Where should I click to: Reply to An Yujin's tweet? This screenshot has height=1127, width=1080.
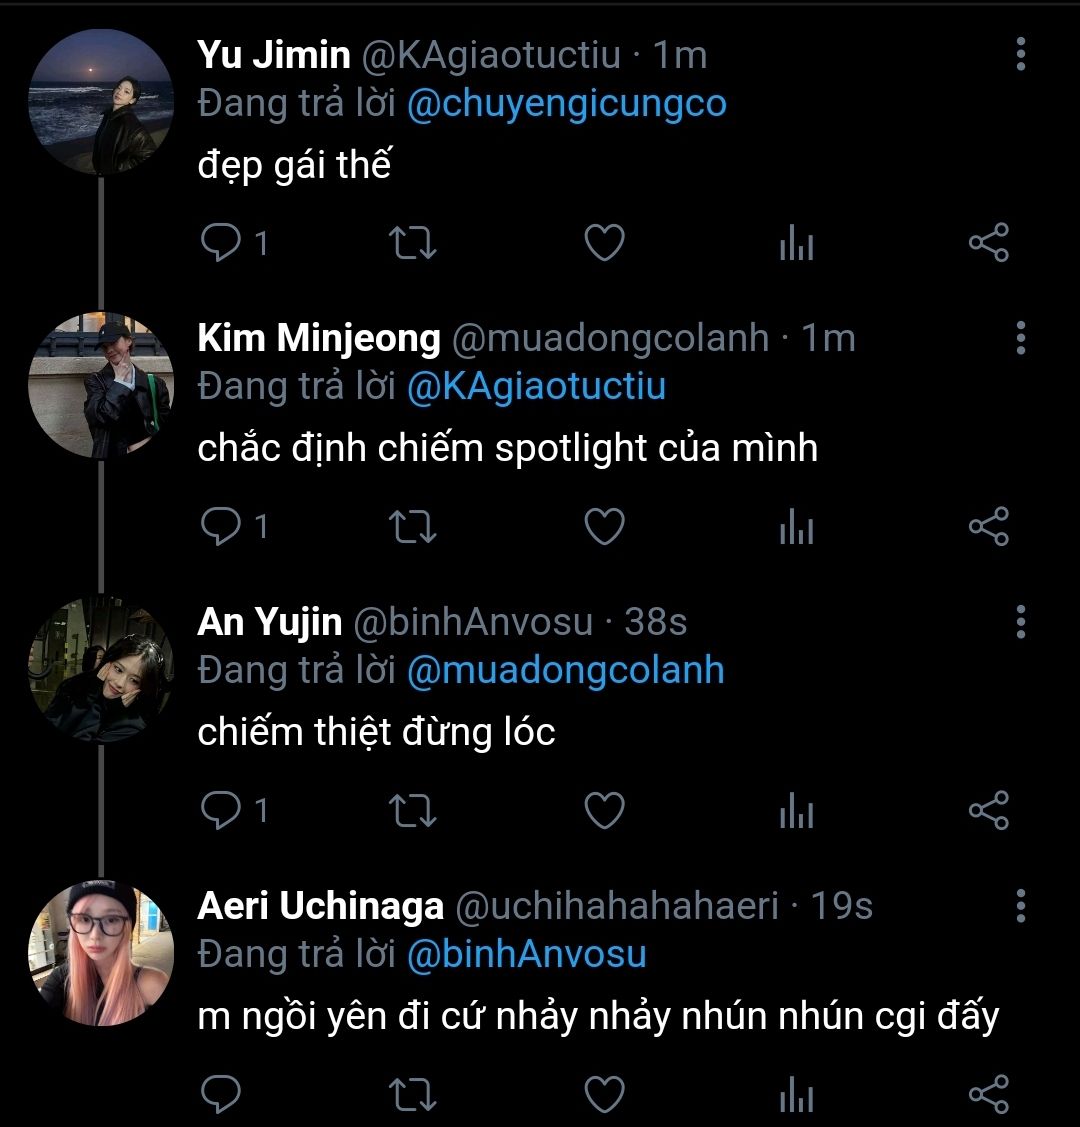(x=220, y=811)
